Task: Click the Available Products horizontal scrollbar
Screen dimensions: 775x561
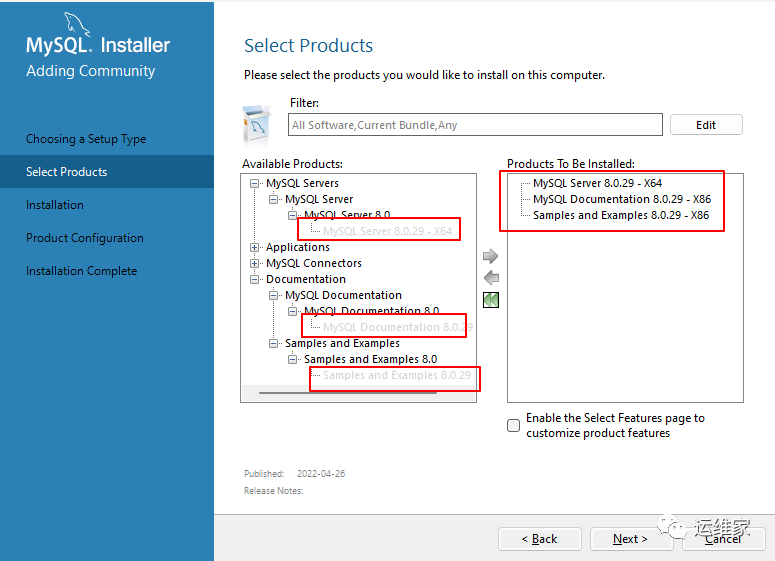Action: (347, 393)
